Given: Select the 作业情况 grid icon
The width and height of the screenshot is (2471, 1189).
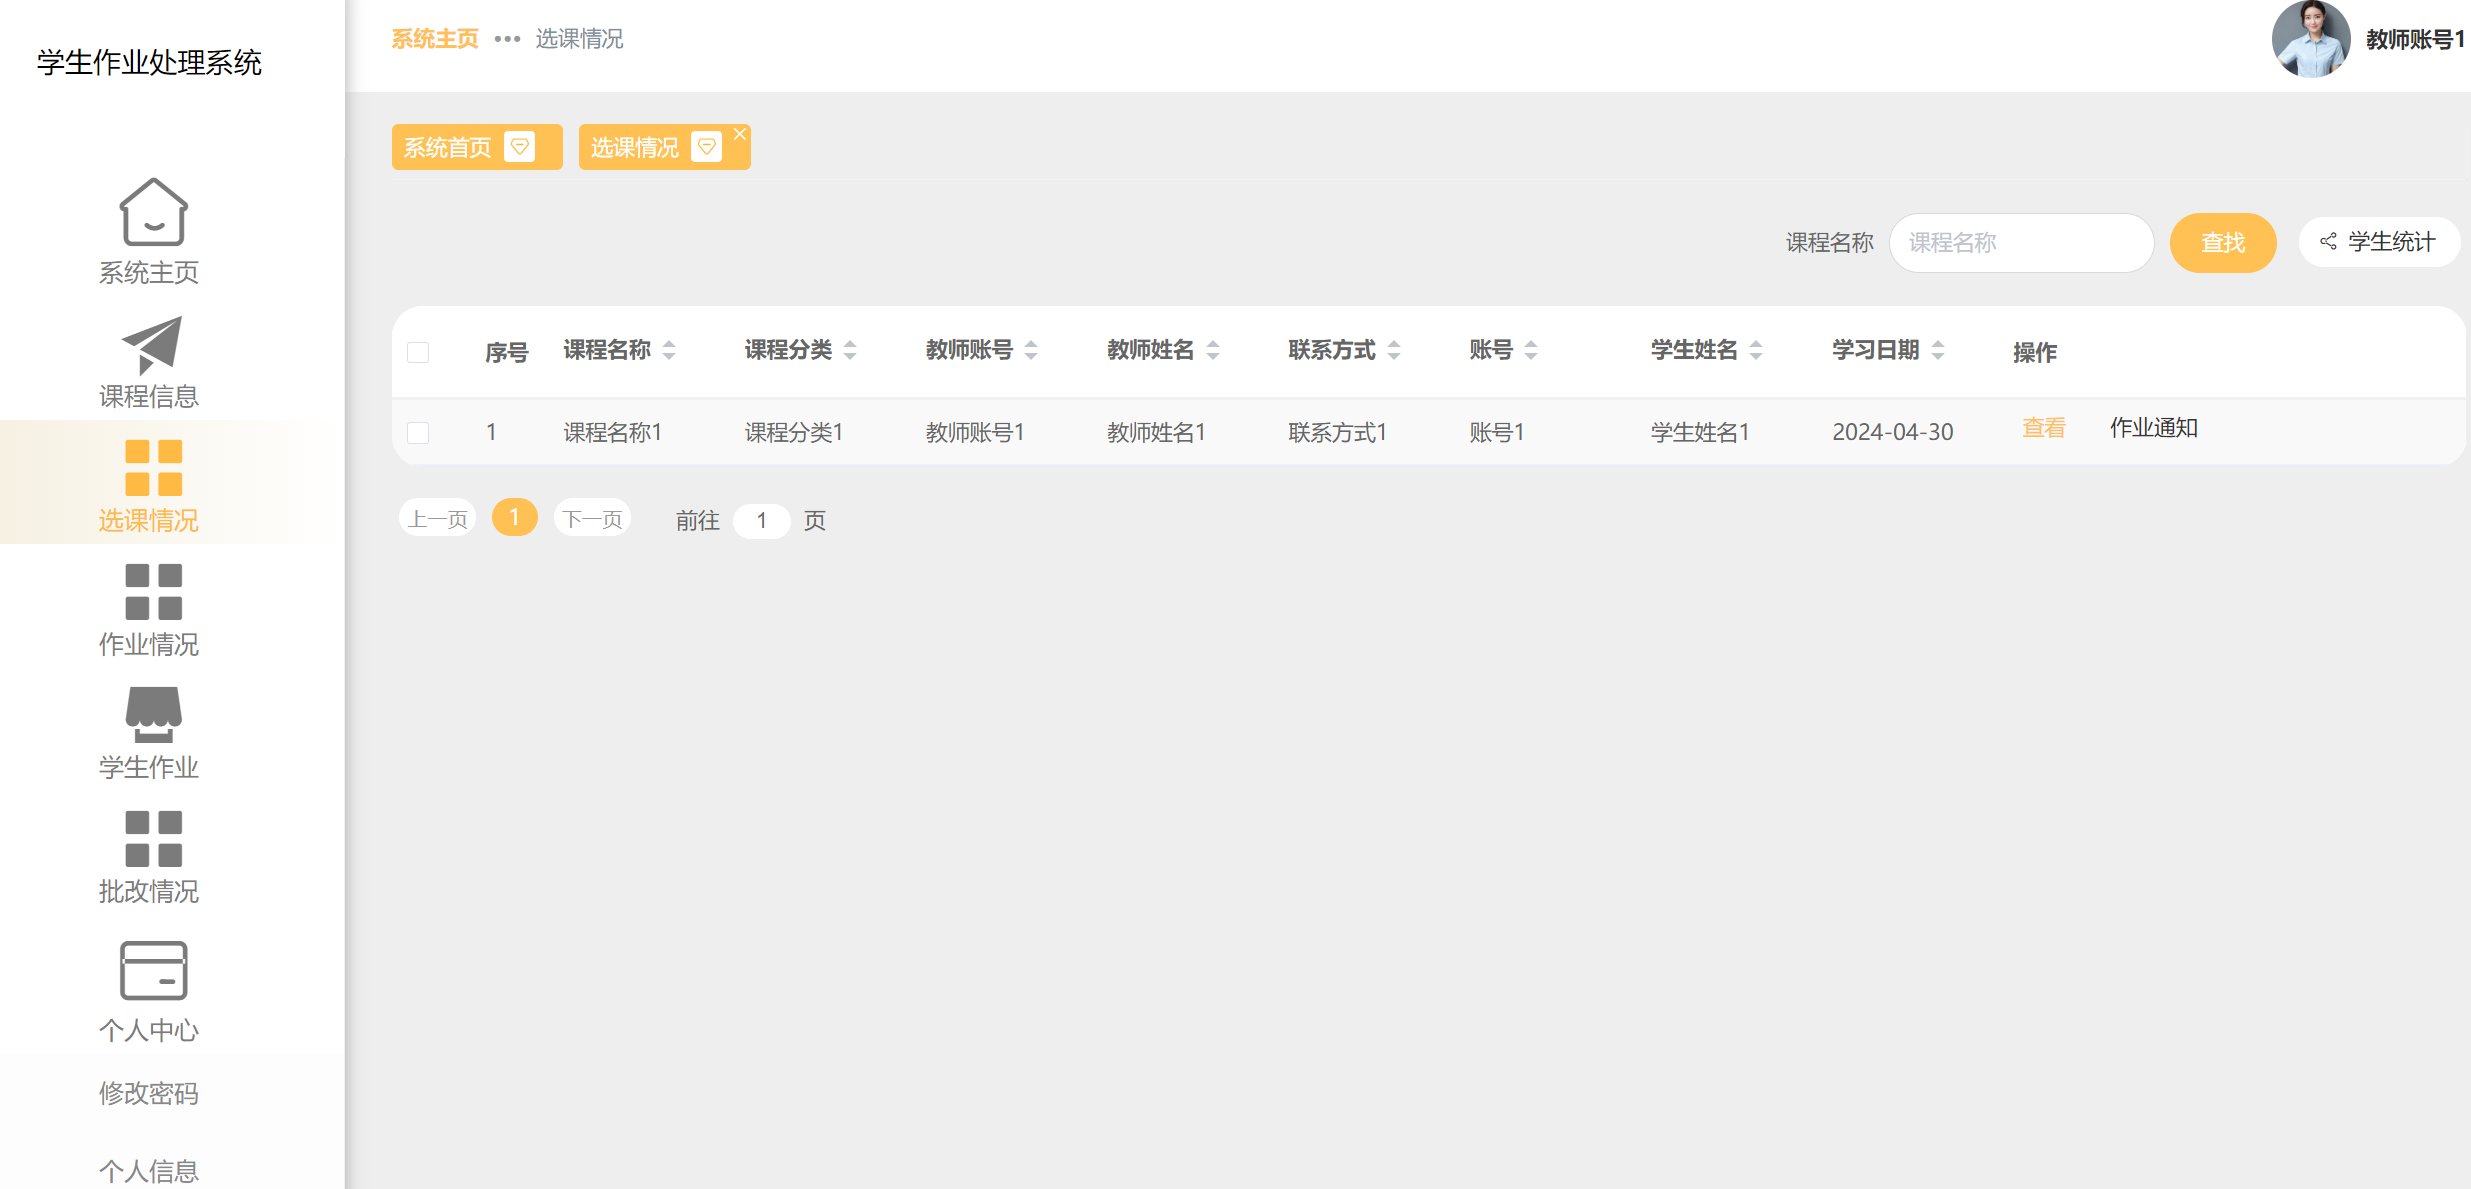Looking at the screenshot, I should [152, 591].
